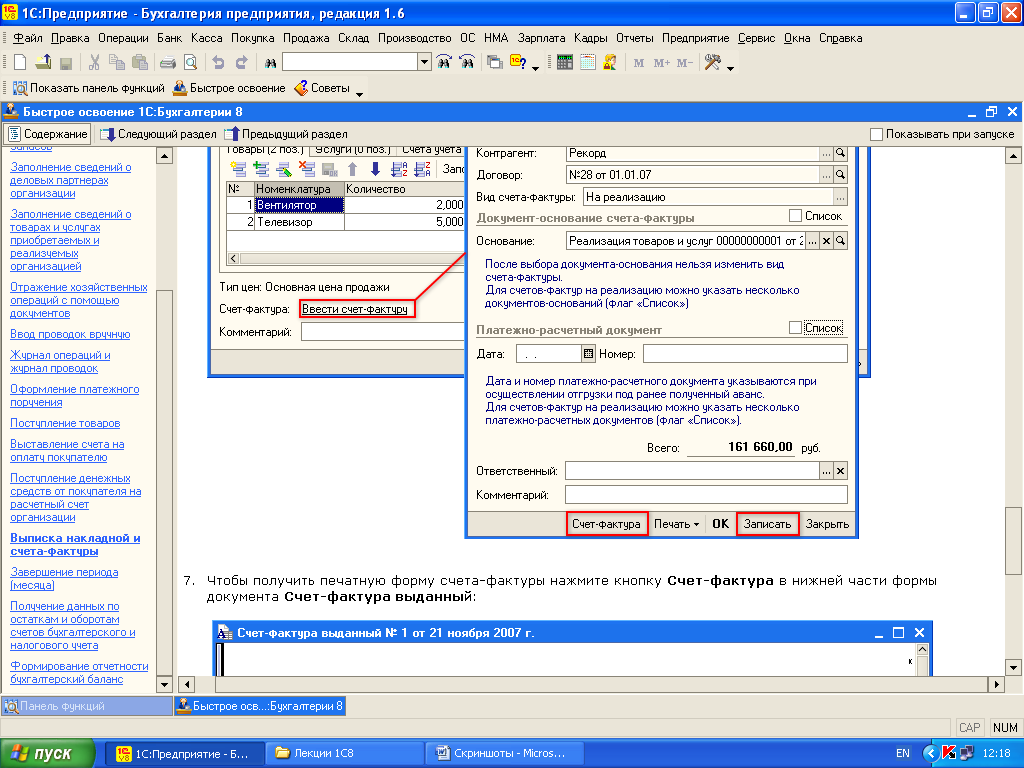Viewport: 1024px width, 768px height.
Task: Click the blue down arrow icon above goods table
Action: coord(375,169)
